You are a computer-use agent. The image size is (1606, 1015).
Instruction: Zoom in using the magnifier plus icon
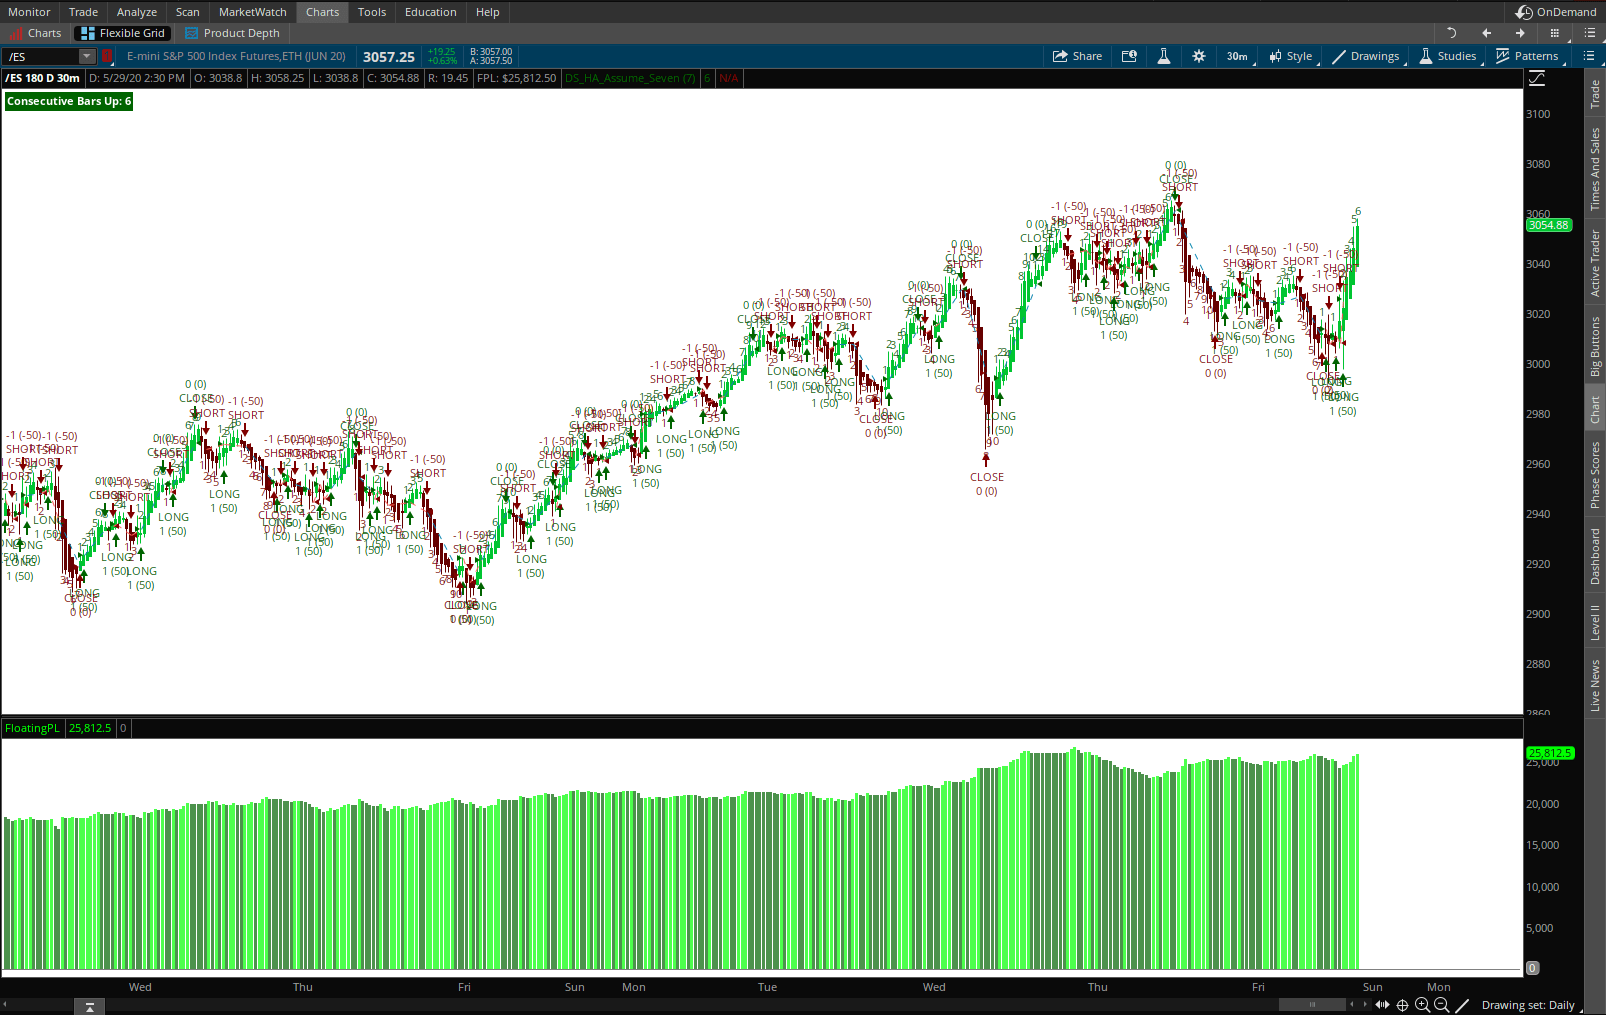1422,1005
